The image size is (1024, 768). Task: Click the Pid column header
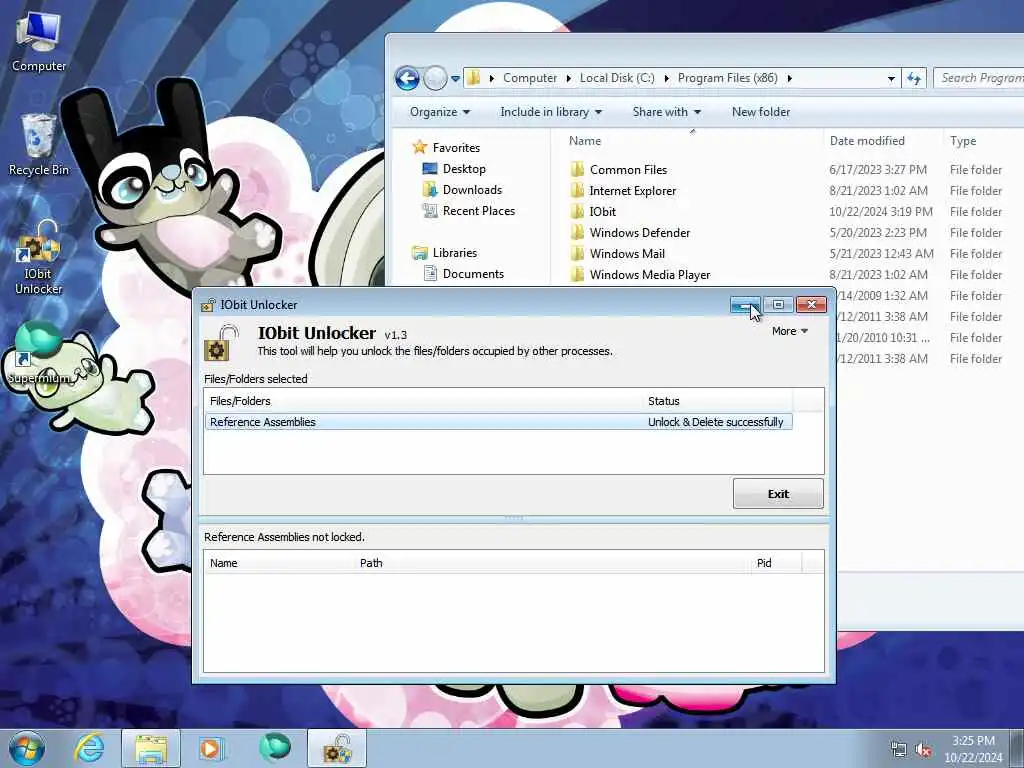pyautogui.click(x=776, y=563)
